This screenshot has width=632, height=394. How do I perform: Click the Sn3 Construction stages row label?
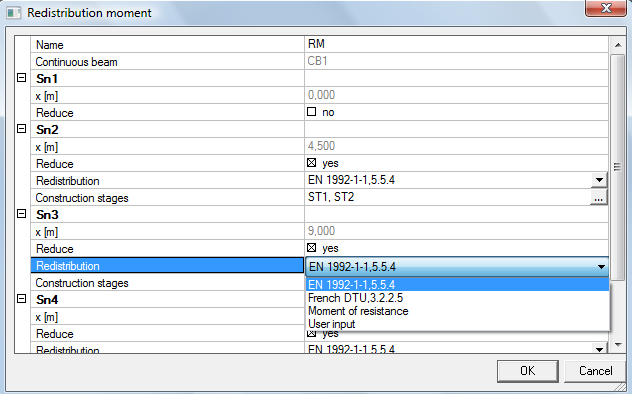coord(167,283)
